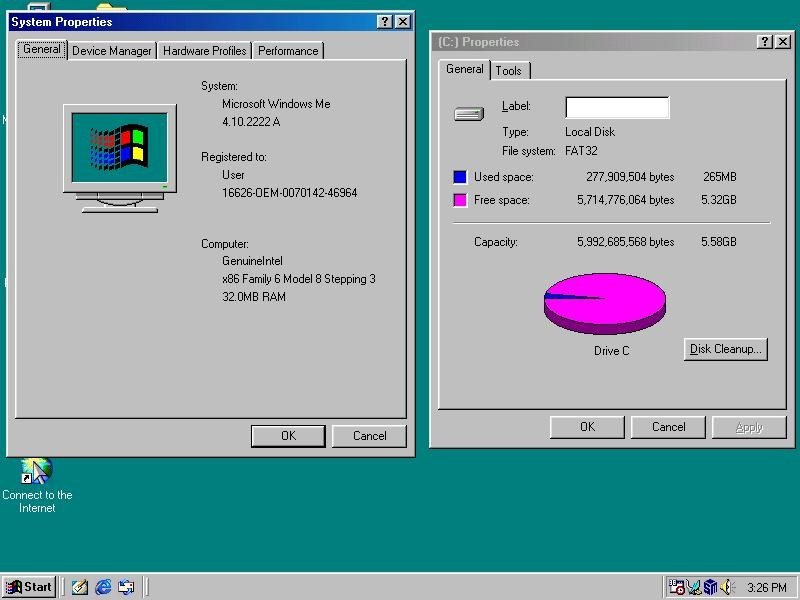800x600 pixels.
Task: Click the hard drive icon
Action: pos(468,114)
